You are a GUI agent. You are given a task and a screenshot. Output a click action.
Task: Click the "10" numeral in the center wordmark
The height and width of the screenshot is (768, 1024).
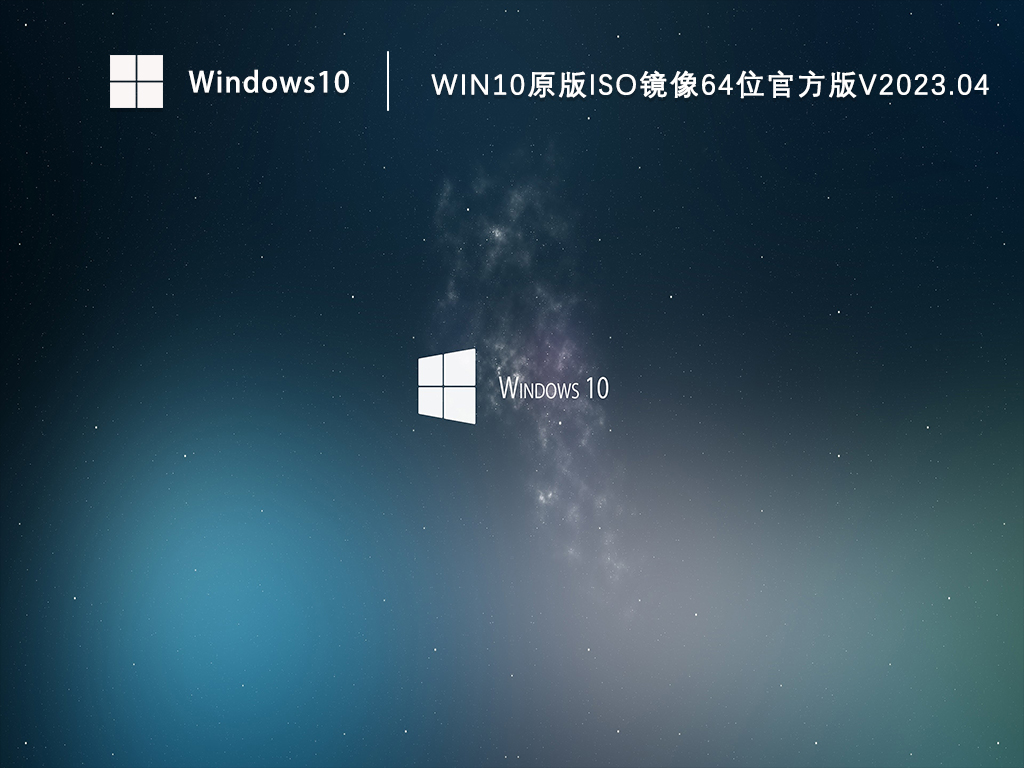coord(597,388)
